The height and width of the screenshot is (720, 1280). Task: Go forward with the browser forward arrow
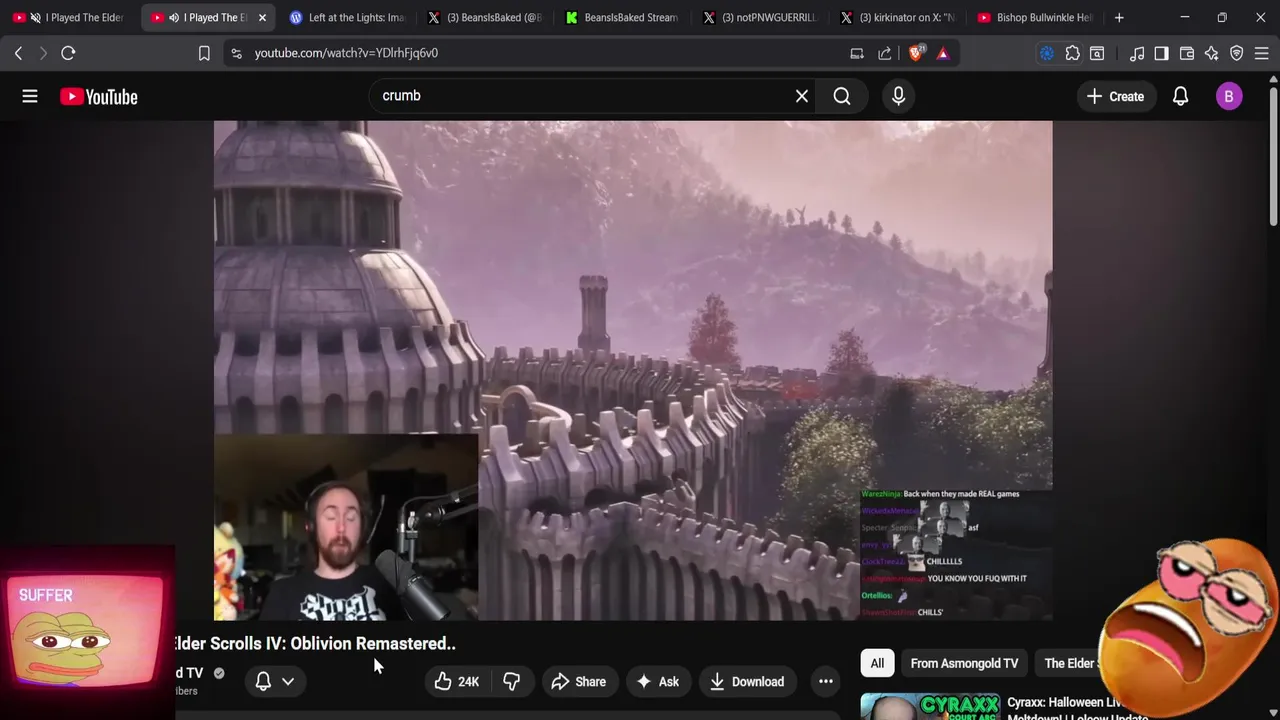43,53
